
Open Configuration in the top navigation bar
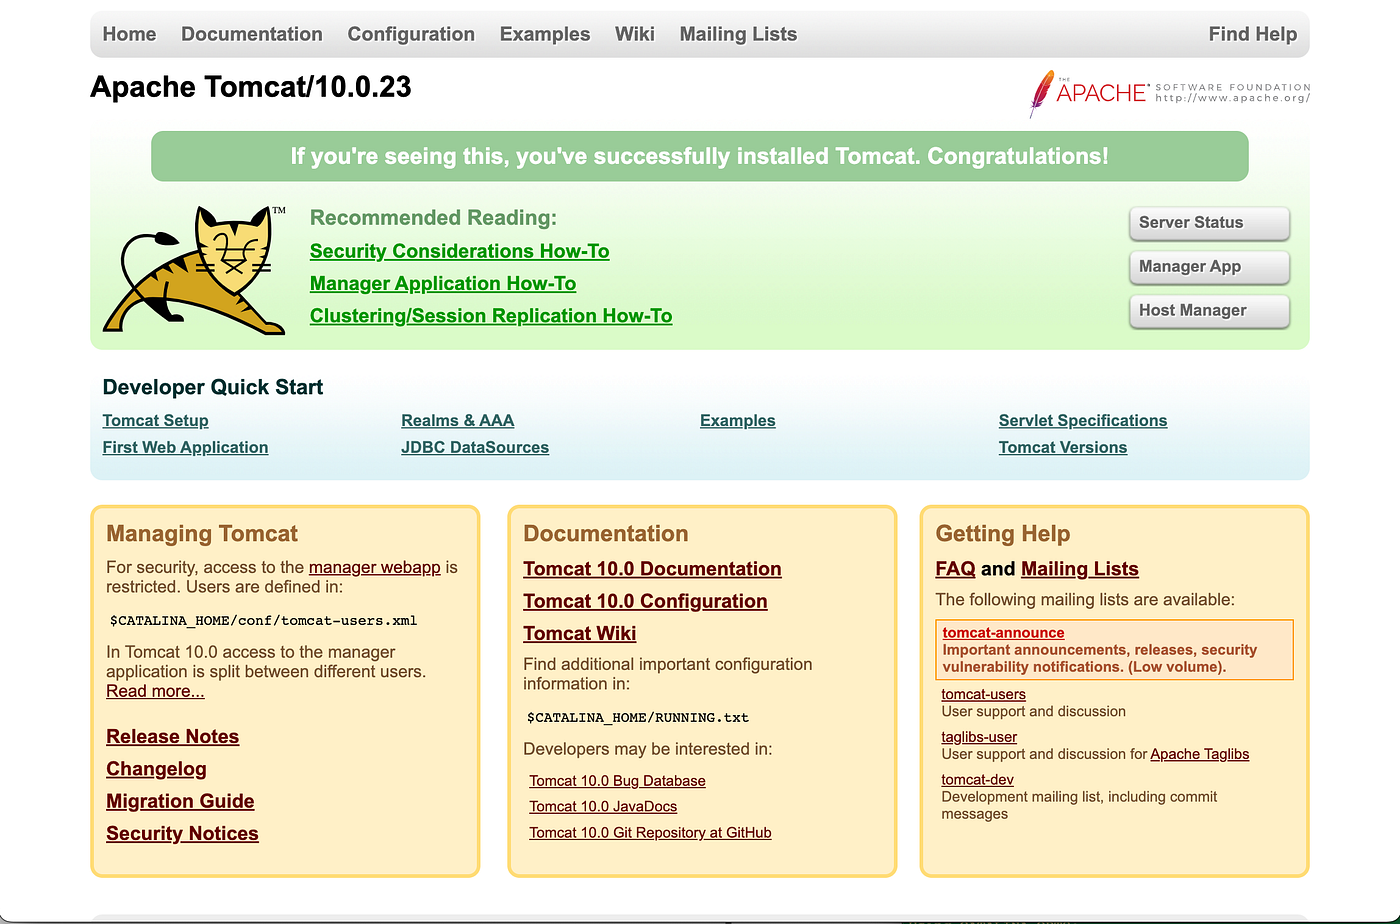(411, 34)
